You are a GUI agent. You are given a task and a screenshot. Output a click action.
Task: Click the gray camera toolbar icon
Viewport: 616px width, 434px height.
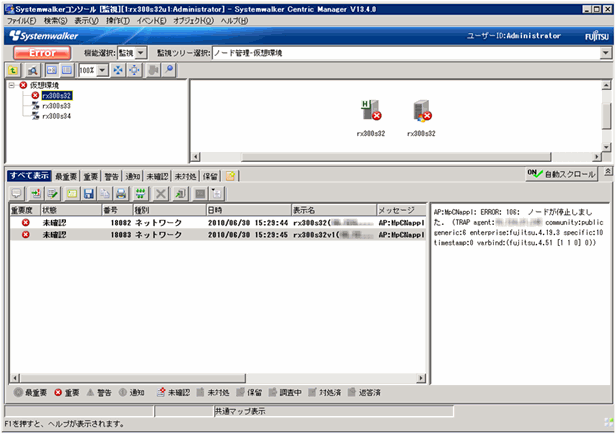tap(153, 70)
